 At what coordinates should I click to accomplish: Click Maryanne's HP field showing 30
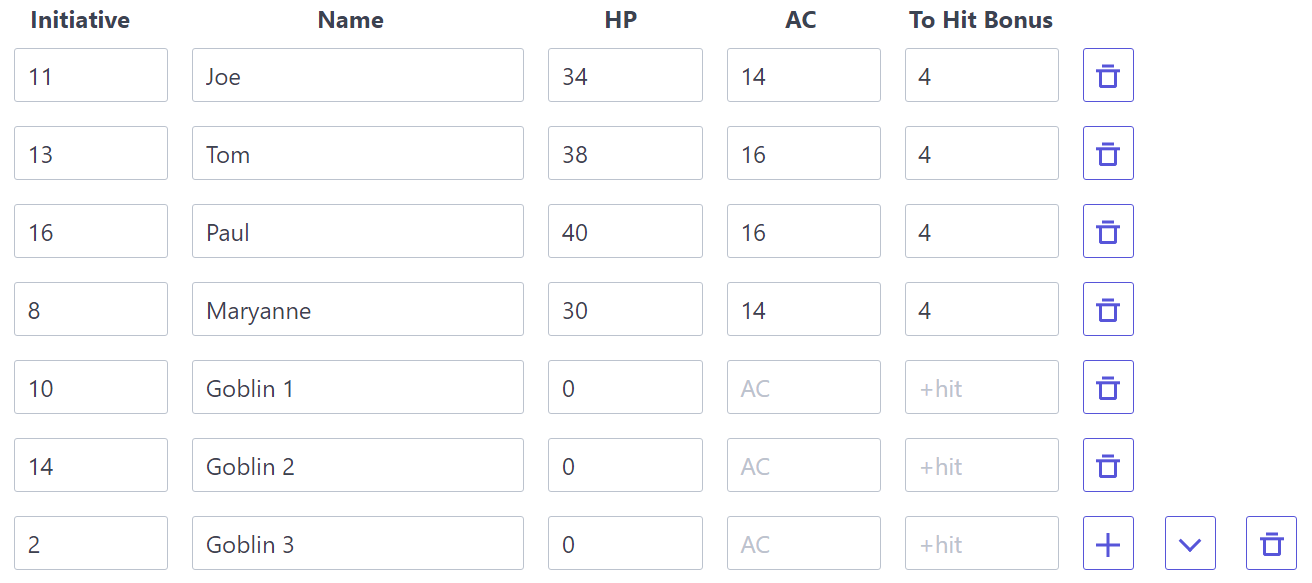[x=625, y=309]
